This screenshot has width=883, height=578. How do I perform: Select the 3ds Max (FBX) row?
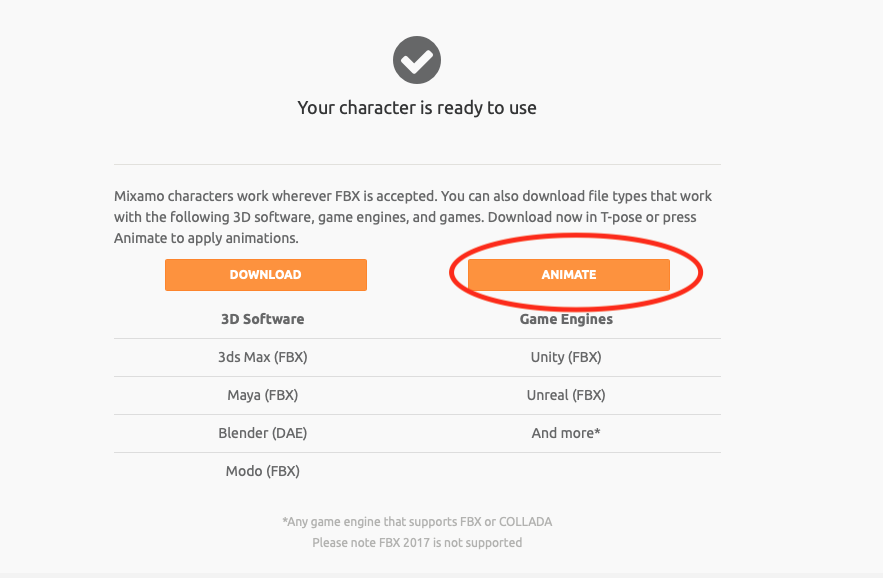point(263,357)
